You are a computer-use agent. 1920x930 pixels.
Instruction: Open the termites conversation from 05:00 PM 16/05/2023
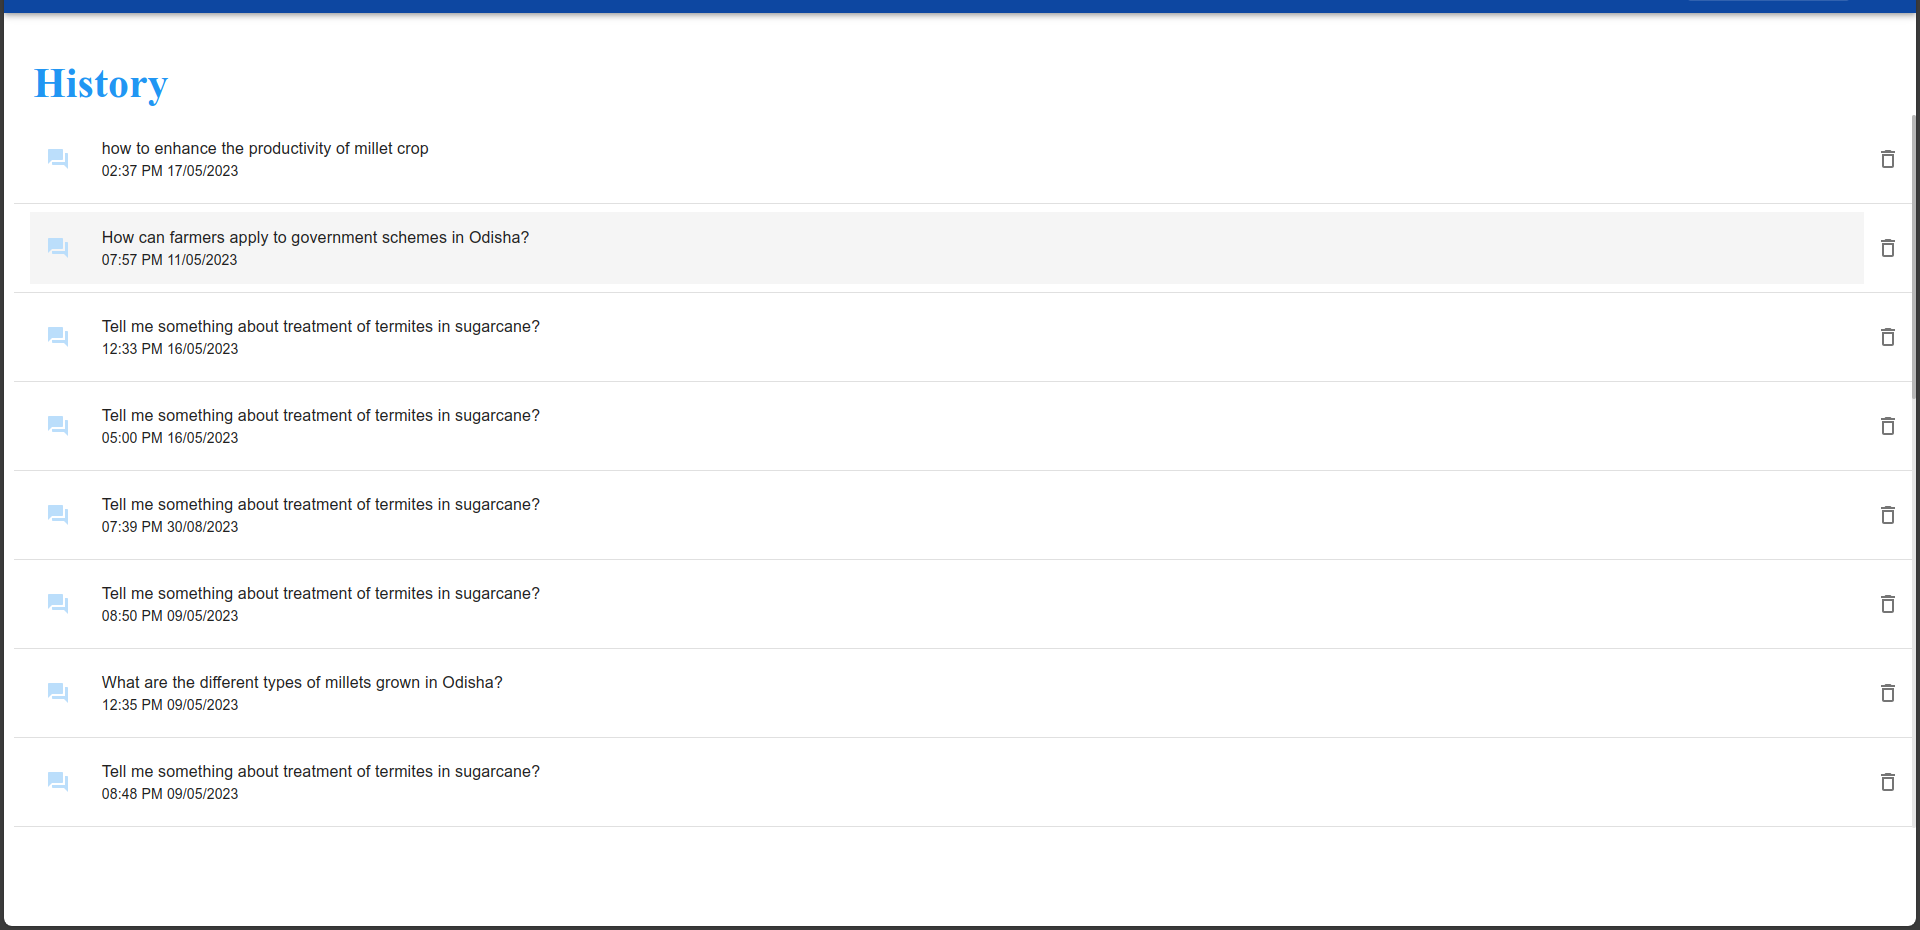pos(320,416)
